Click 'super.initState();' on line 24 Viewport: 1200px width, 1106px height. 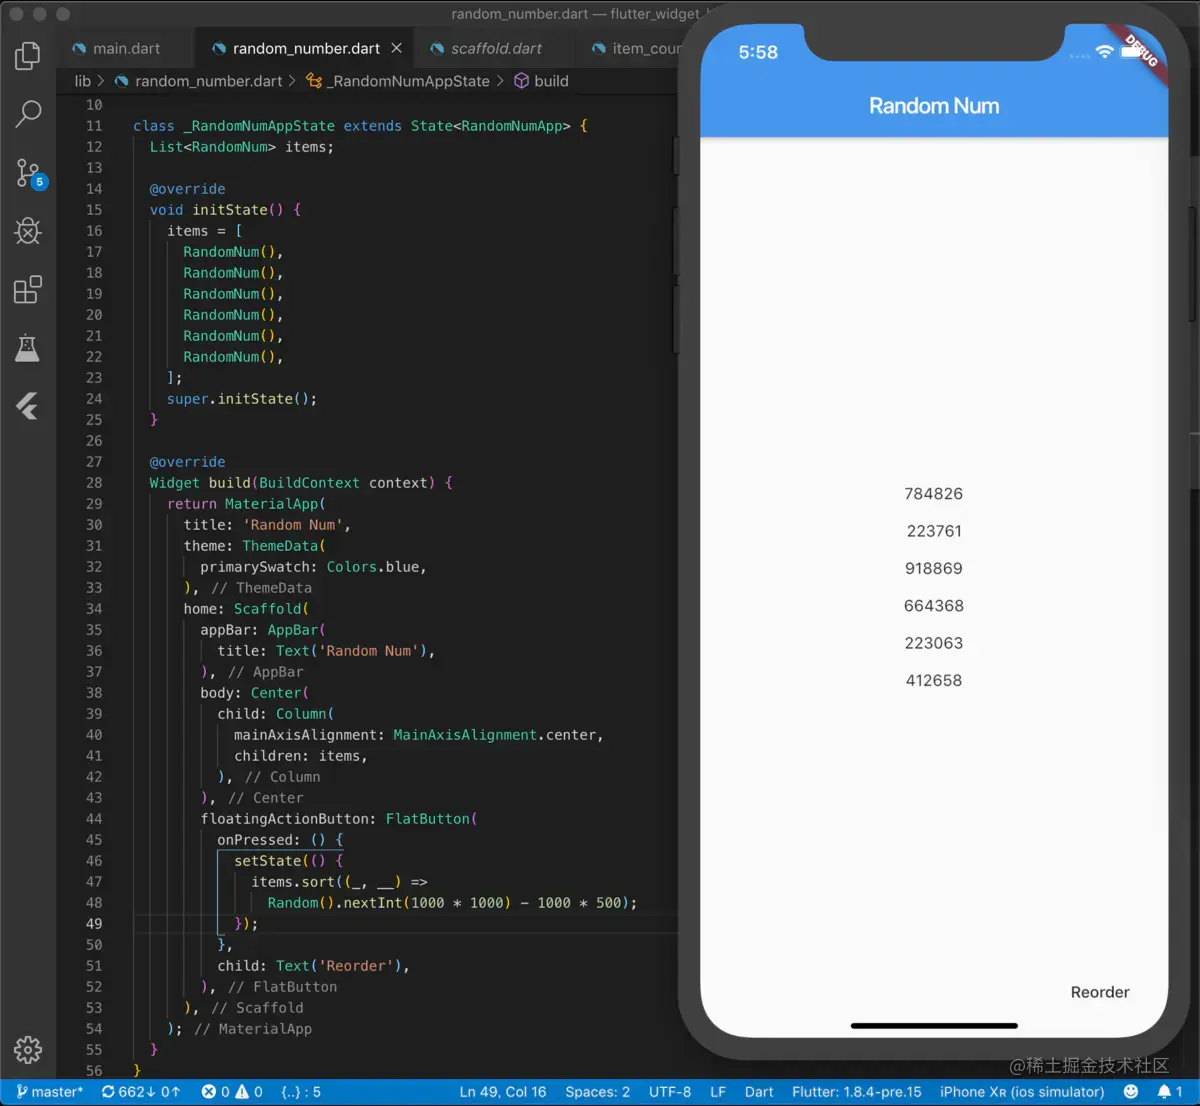pyautogui.click(x=242, y=399)
